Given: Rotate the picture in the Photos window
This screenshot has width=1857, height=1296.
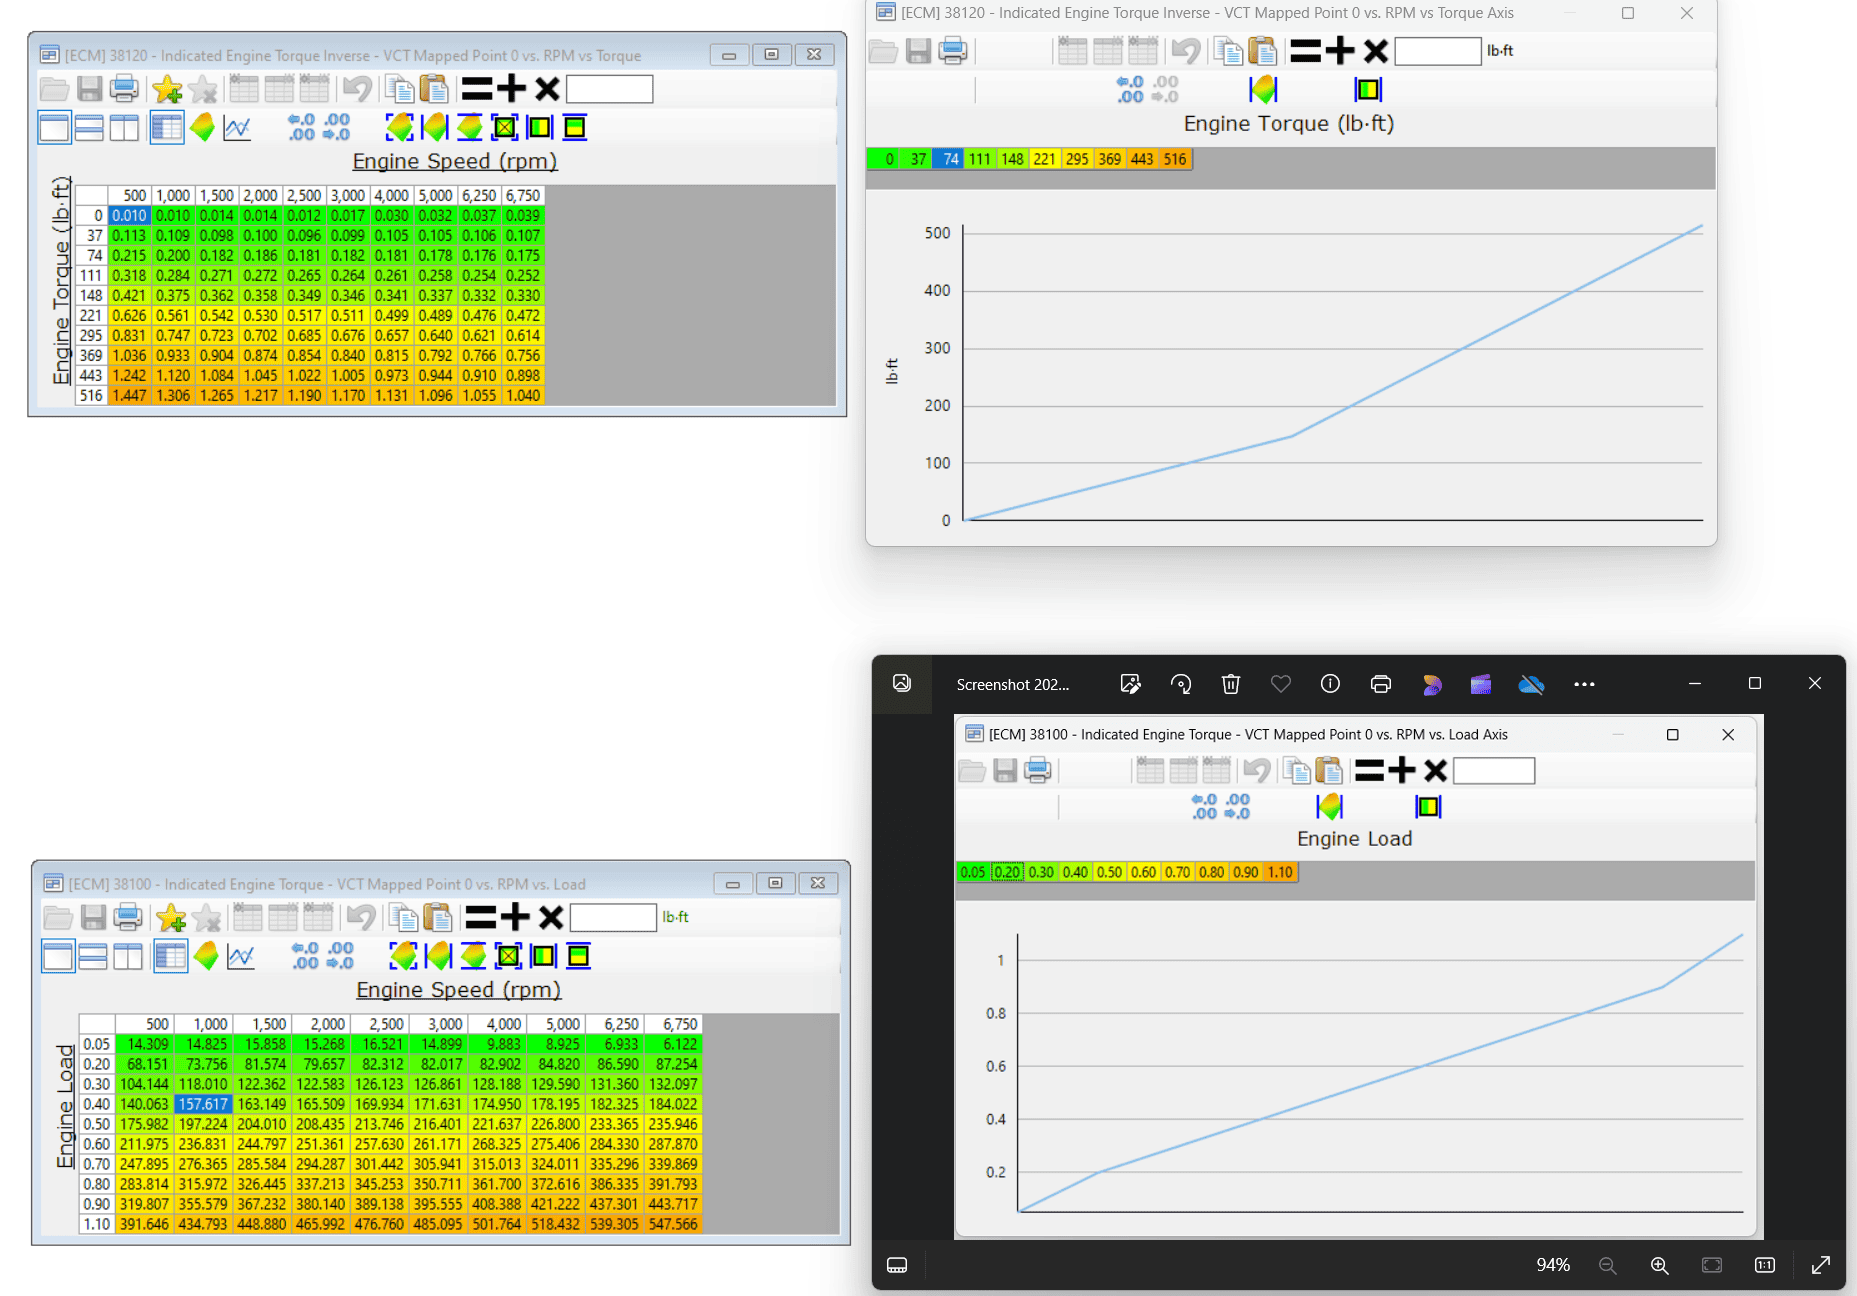Looking at the screenshot, I should tap(1181, 684).
